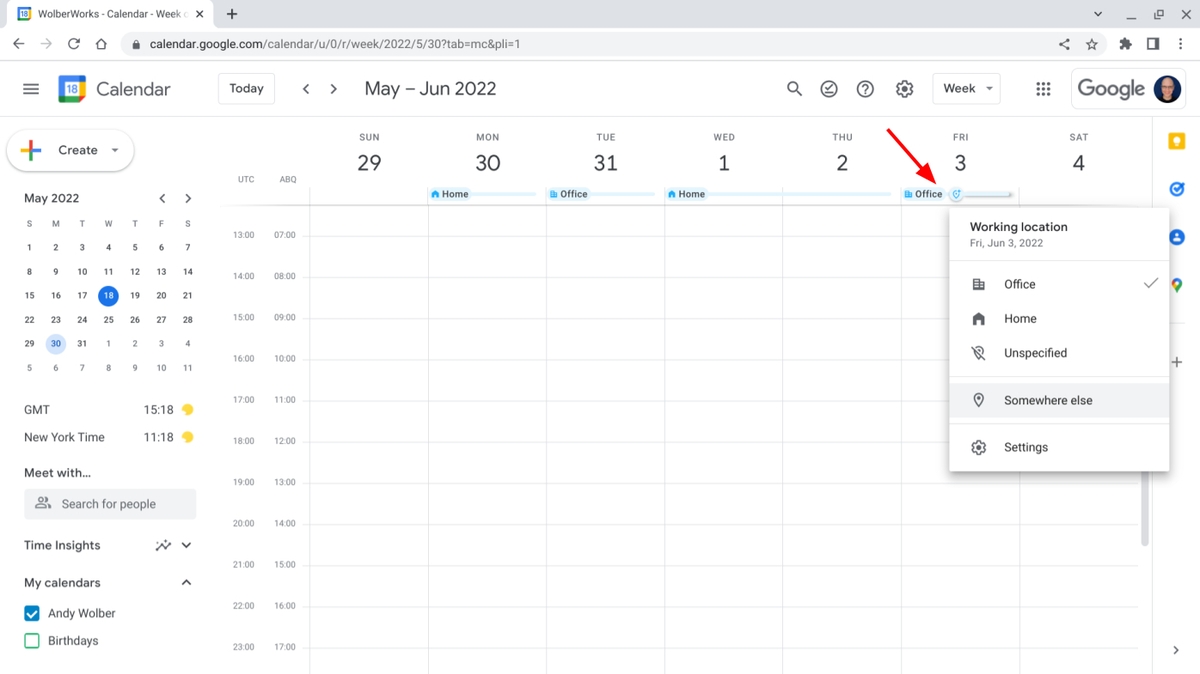Click the Search for people field
Screen dimensions: 1200x674
tap(110, 503)
